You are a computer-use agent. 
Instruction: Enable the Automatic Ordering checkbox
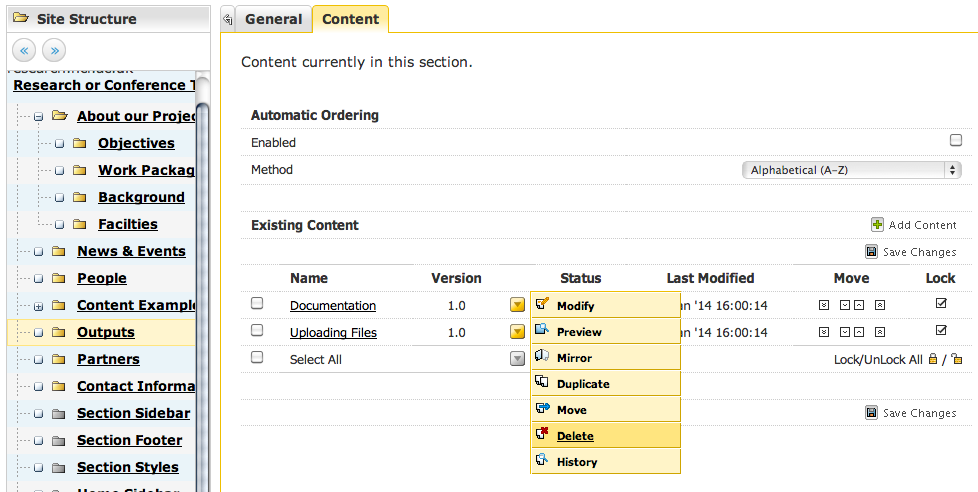956,141
